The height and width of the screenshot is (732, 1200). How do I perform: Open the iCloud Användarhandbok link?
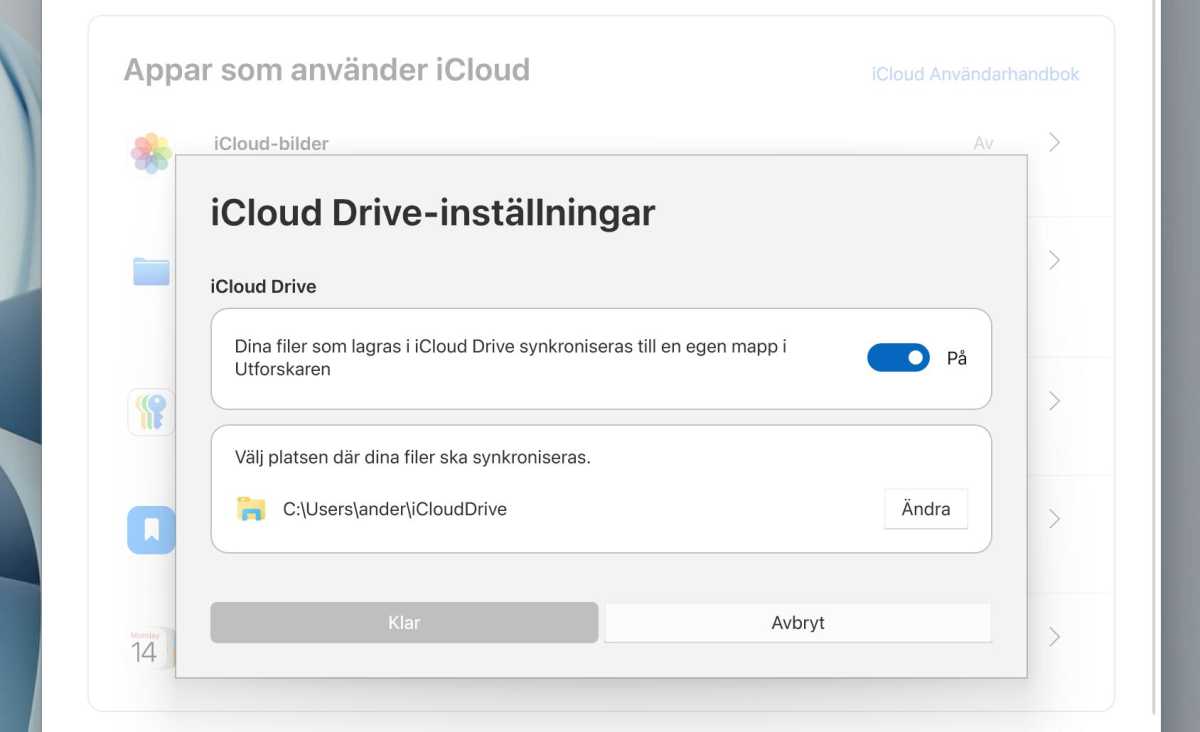[975, 73]
